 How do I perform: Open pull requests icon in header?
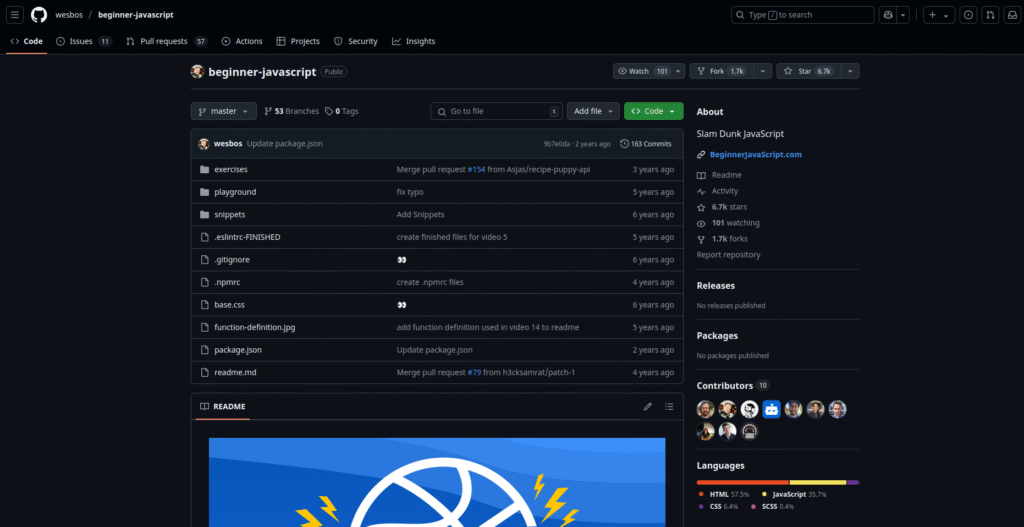pyautogui.click(x=990, y=15)
